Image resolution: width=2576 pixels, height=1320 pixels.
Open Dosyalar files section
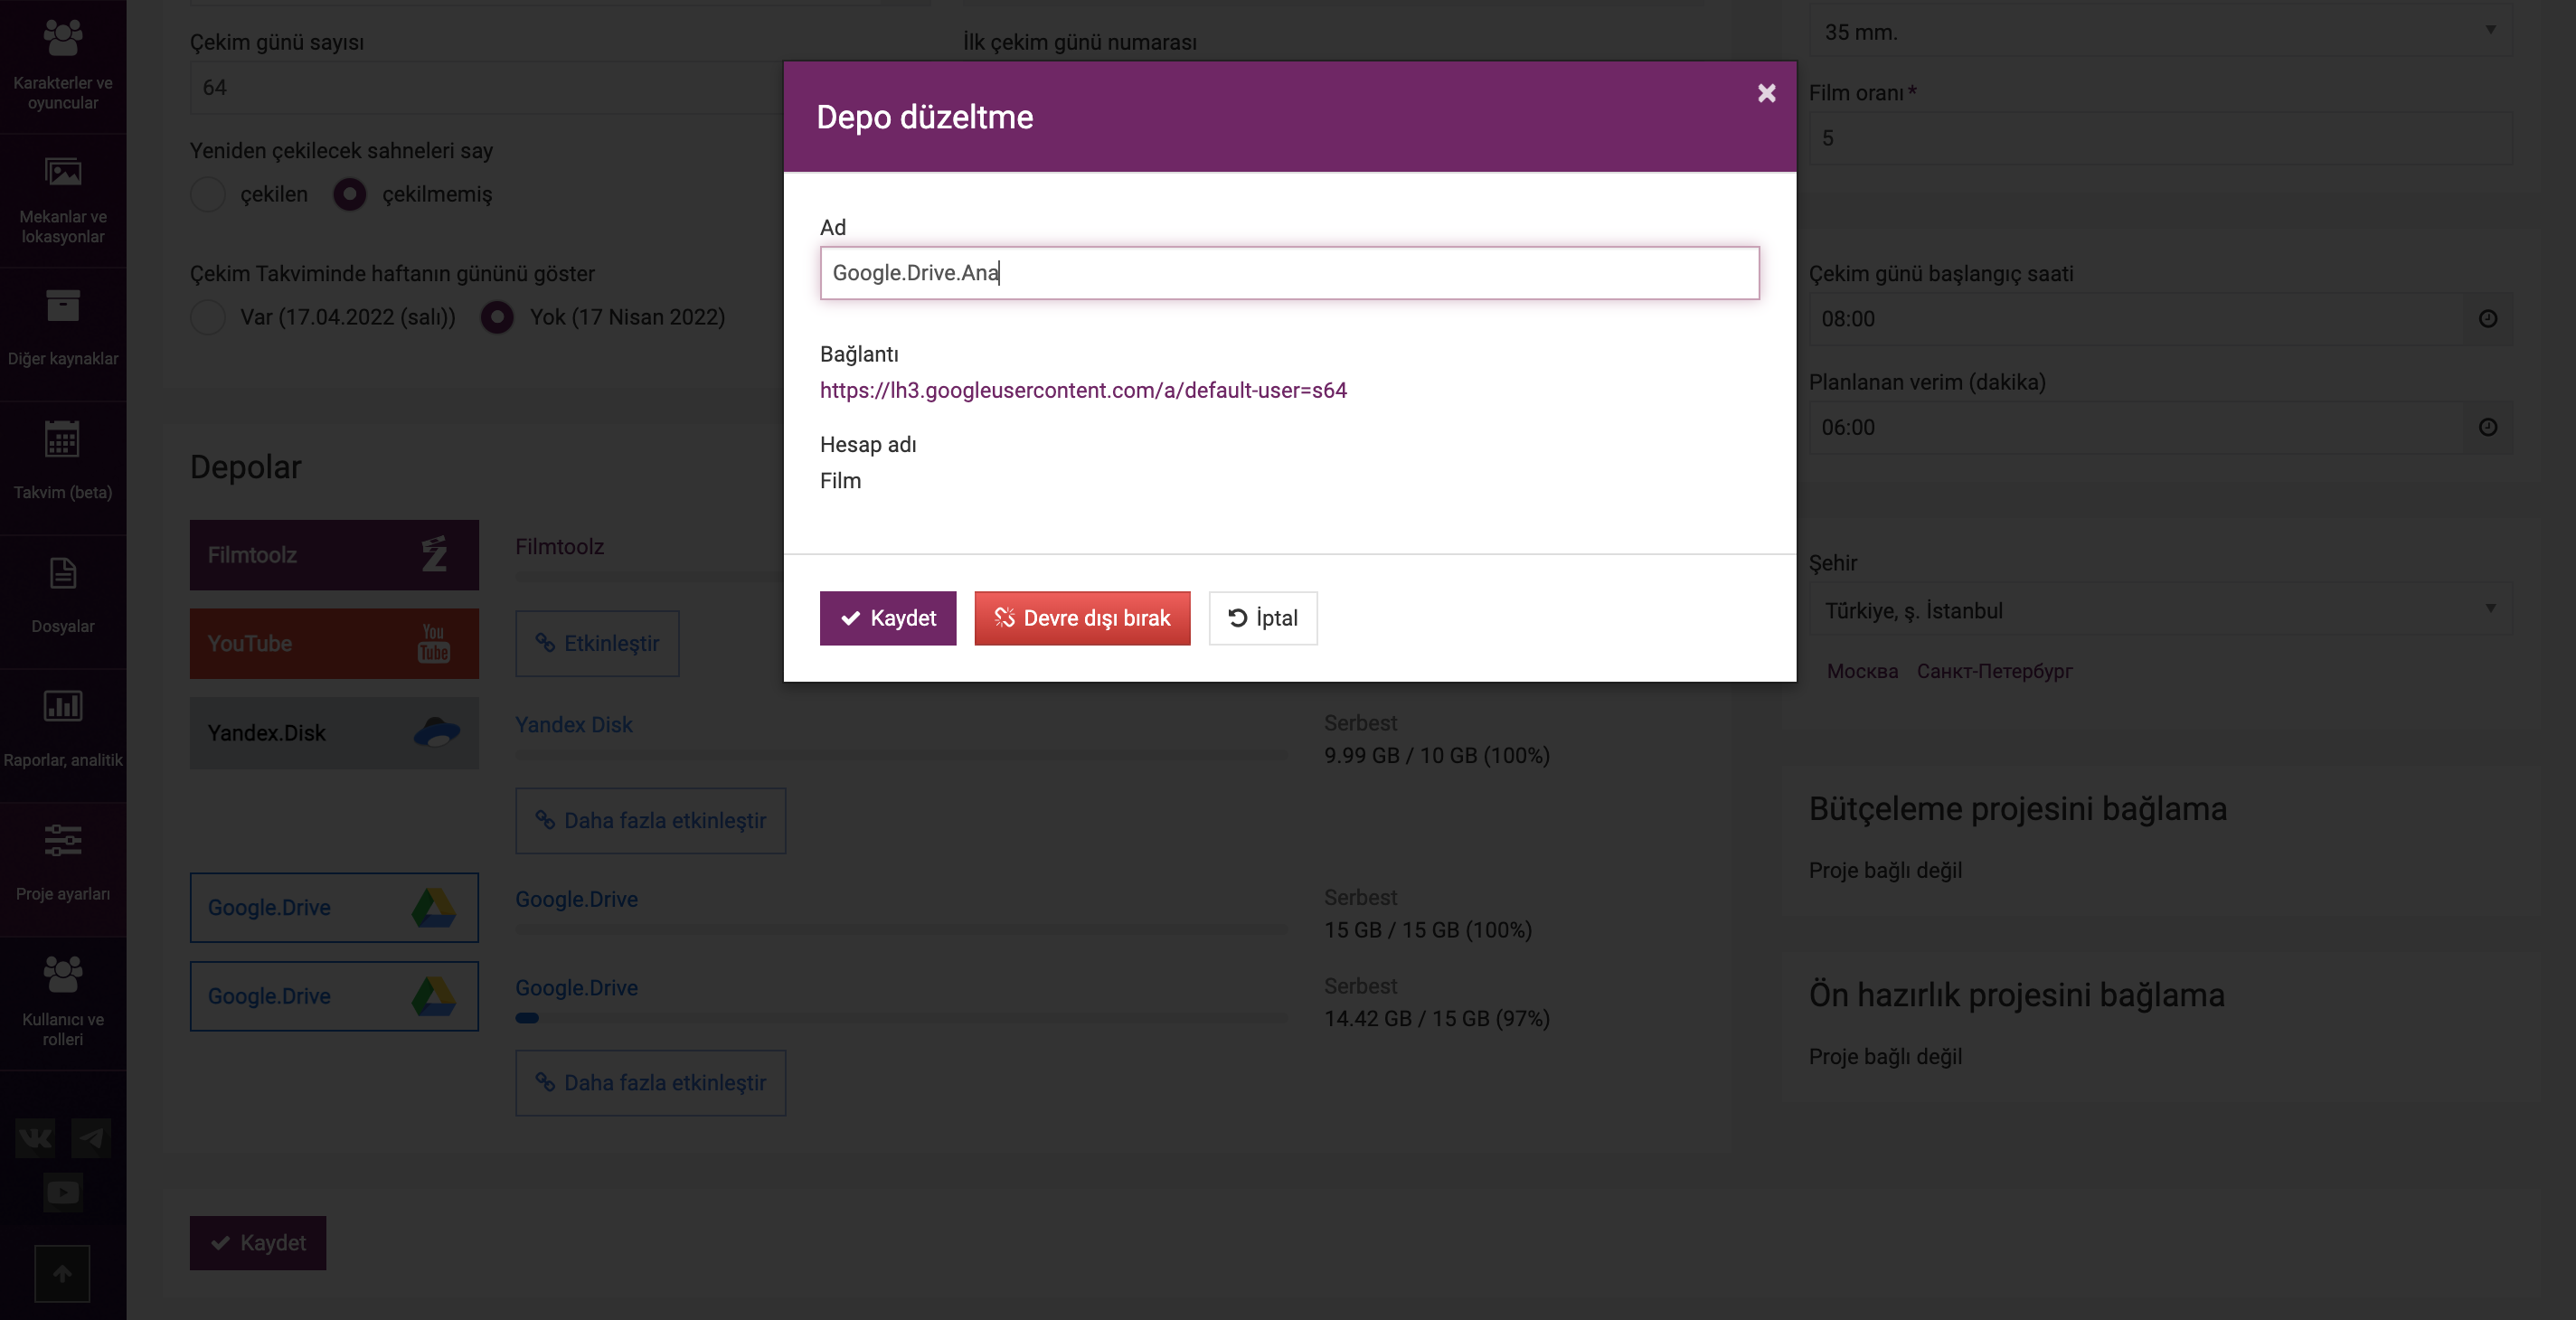[63, 602]
